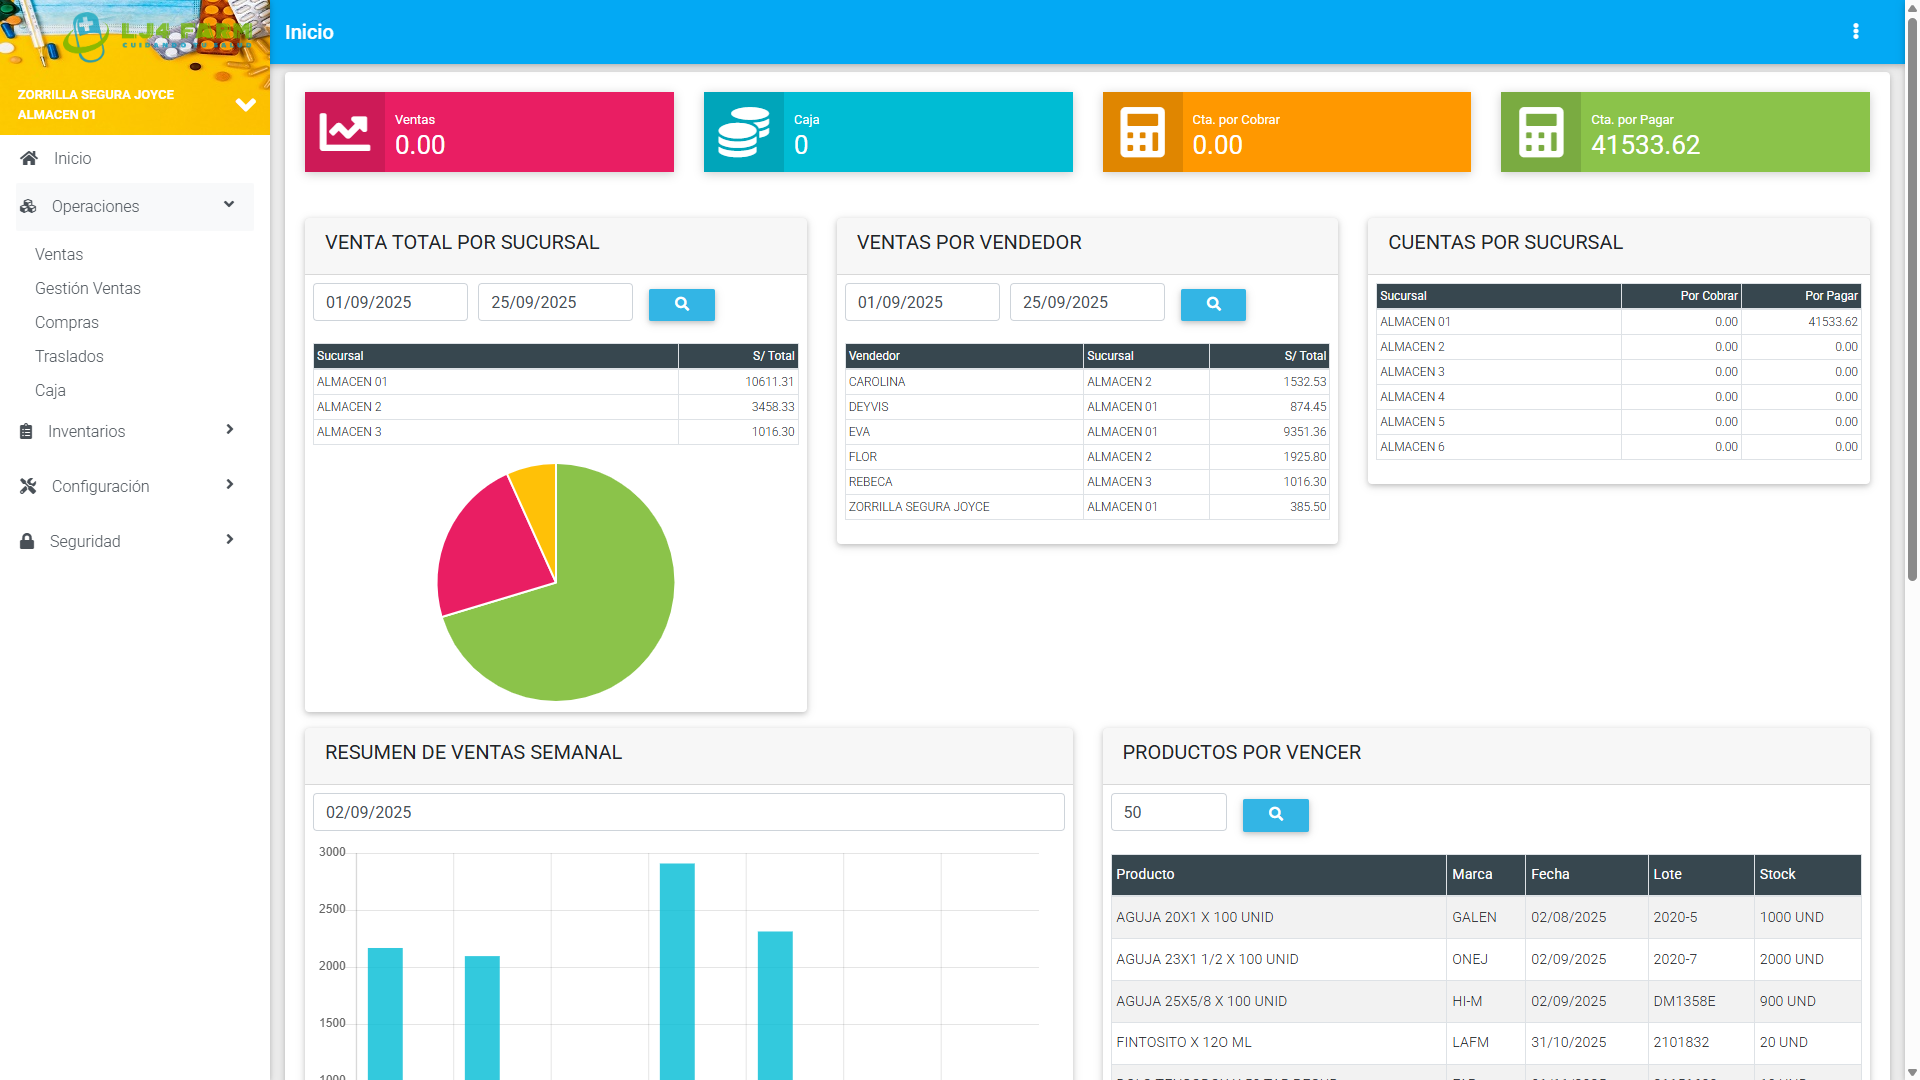The height and width of the screenshot is (1080, 1920).
Task: Expand the Inventarios submenu arrow
Action: coord(230,429)
